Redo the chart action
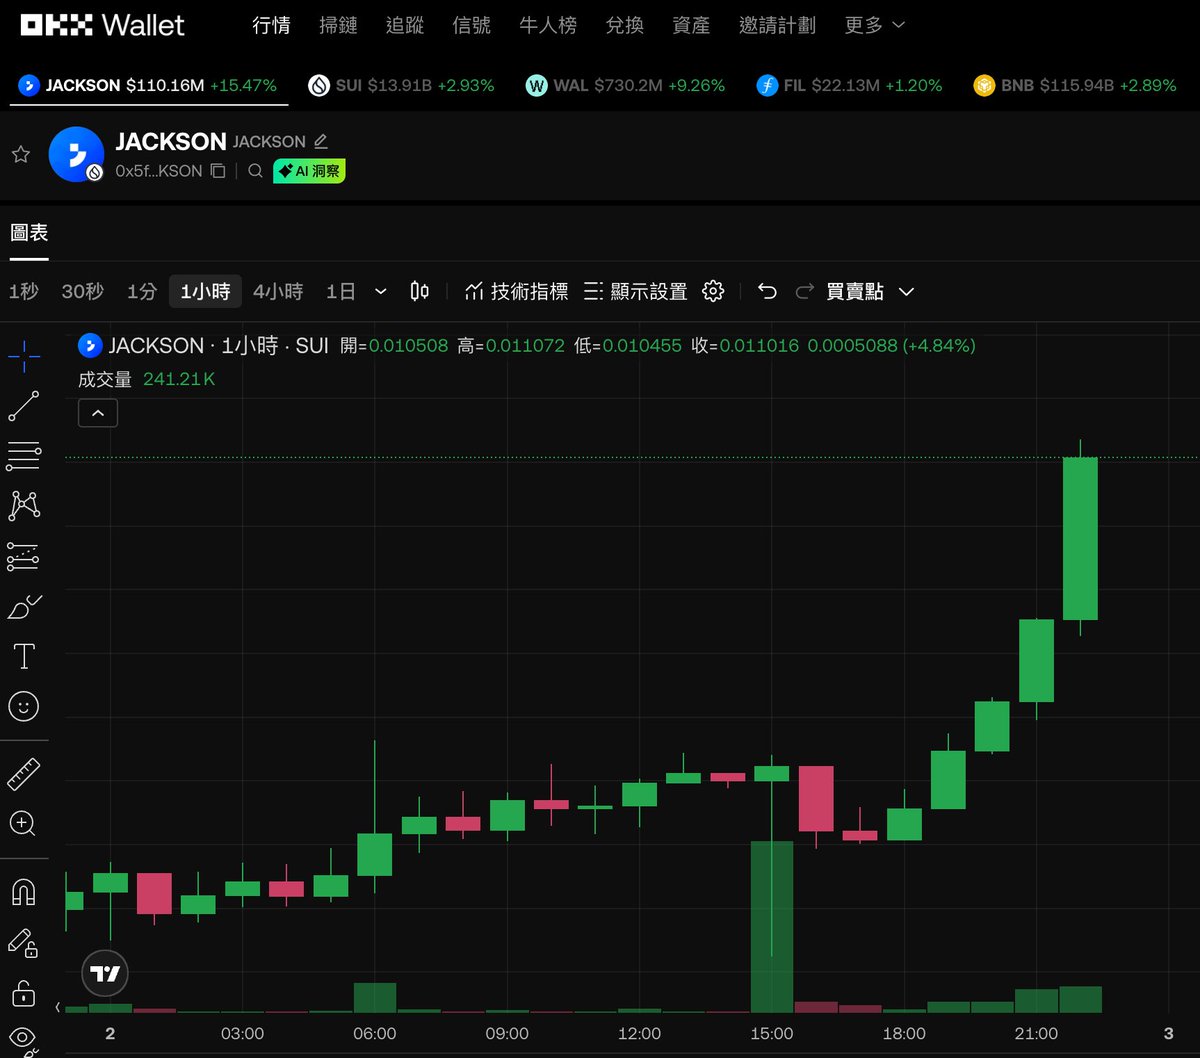 pyautogui.click(x=805, y=291)
